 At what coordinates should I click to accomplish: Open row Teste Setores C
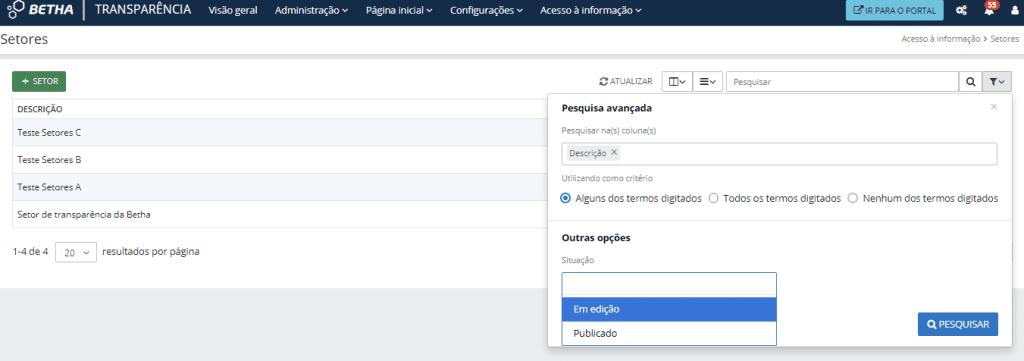280,133
